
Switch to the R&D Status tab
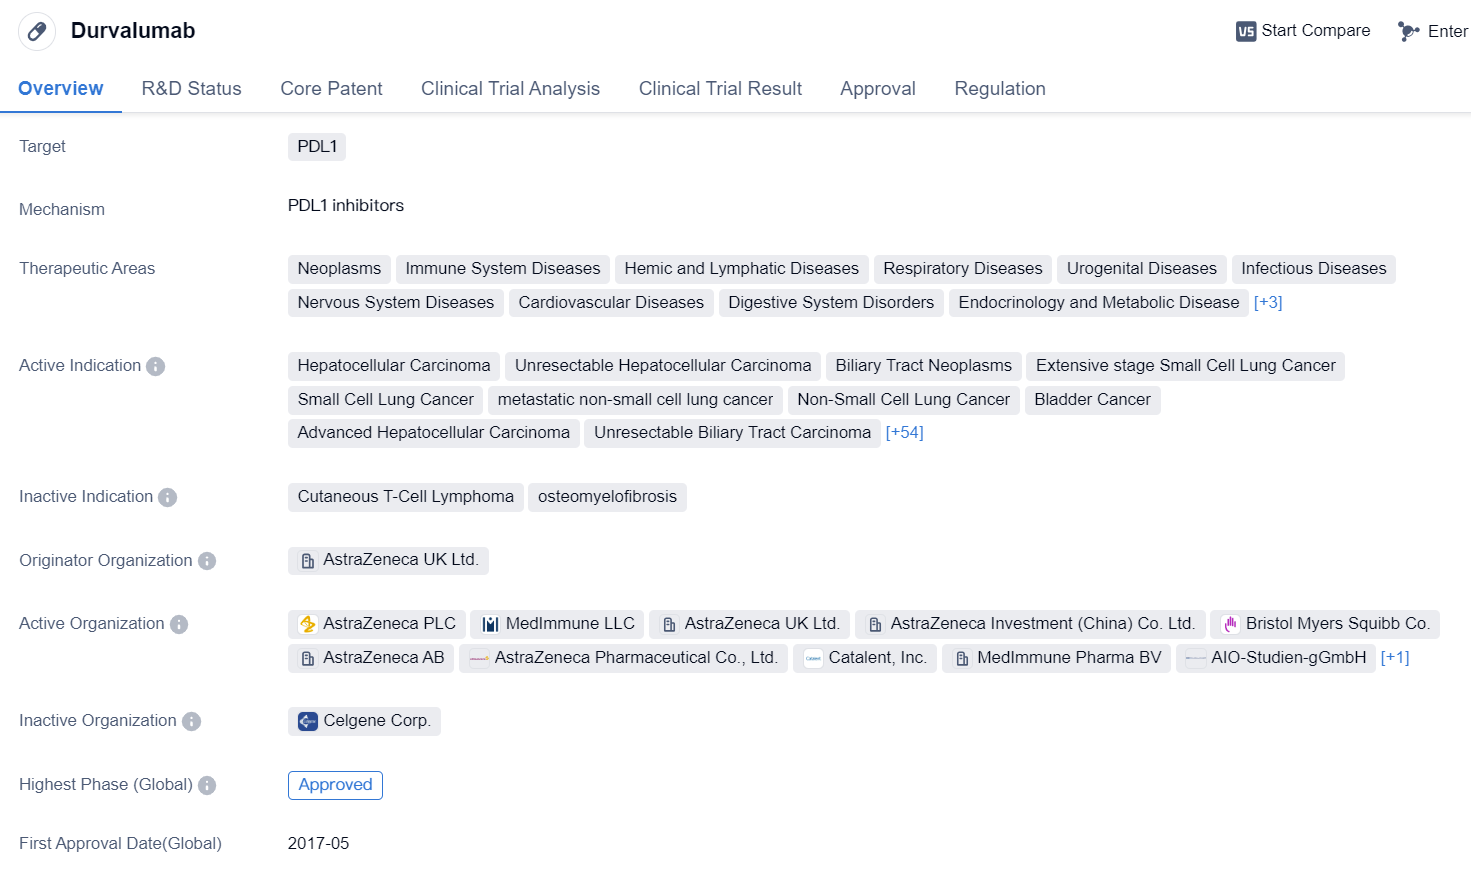(x=191, y=88)
